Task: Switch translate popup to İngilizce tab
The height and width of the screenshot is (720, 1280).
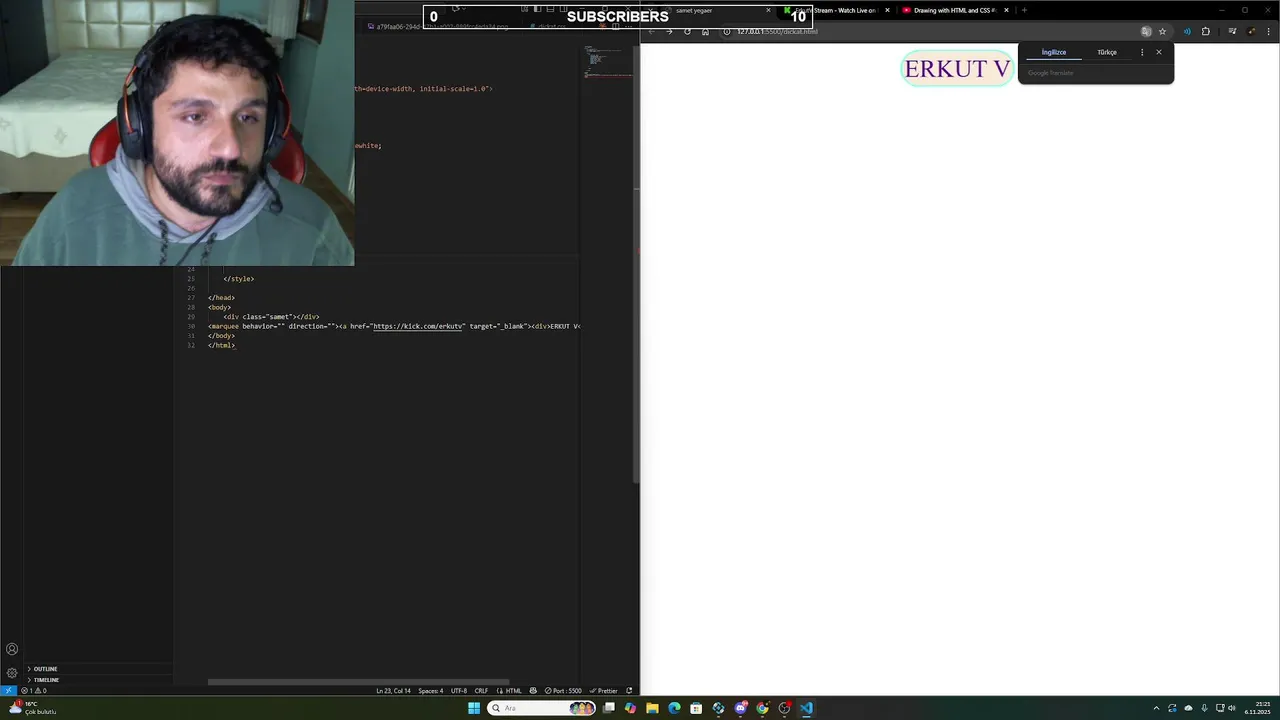Action: [1054, 52]
